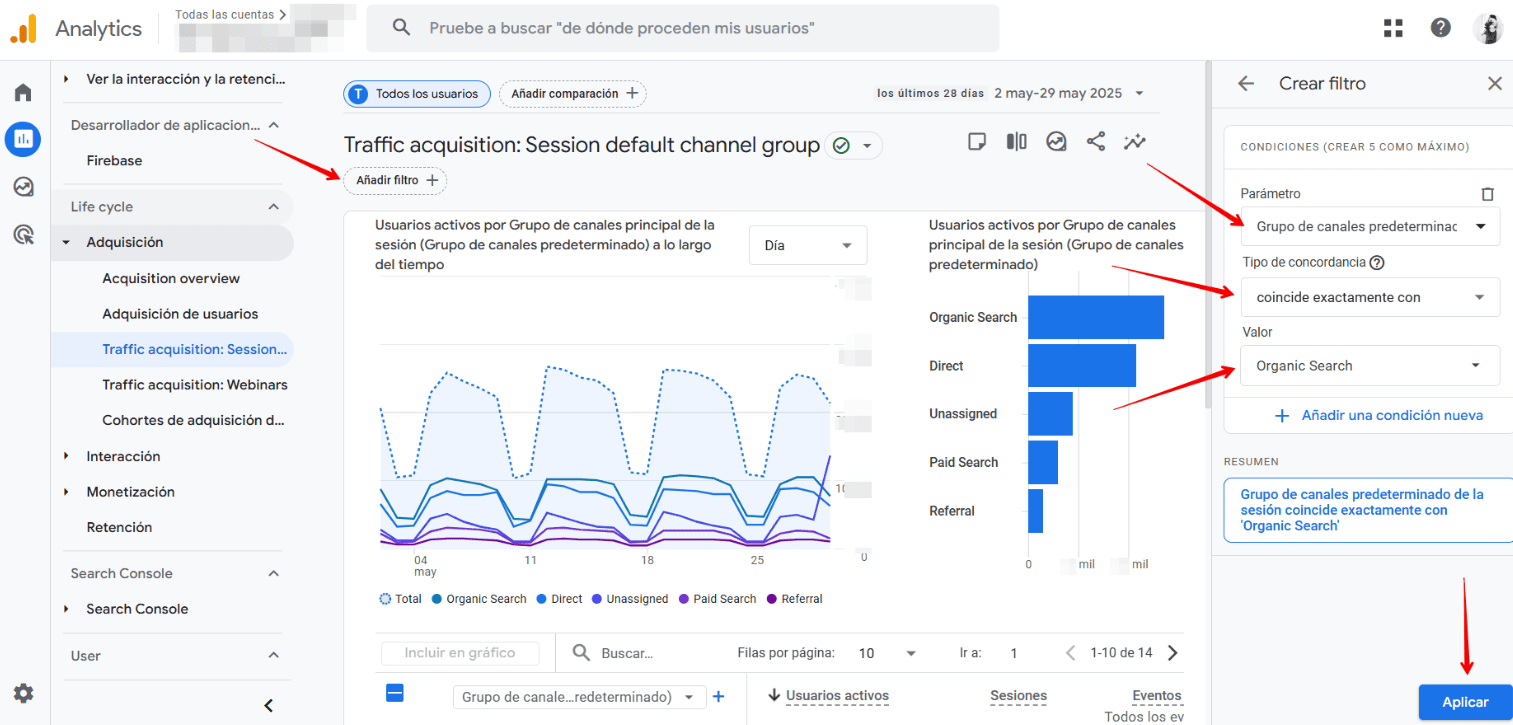This screenshot has width=1513, height=725.
Task: Focus the Analytics search bar
Action: coord(683,28)
